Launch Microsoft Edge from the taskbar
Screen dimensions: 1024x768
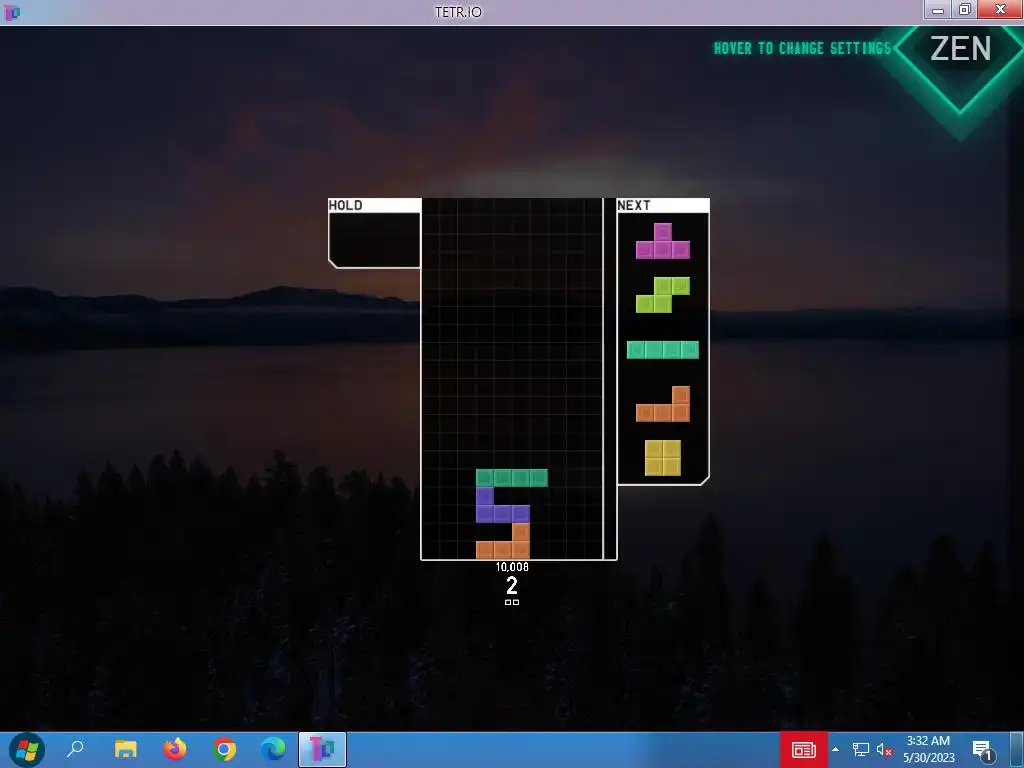click(x=273, y=749)
